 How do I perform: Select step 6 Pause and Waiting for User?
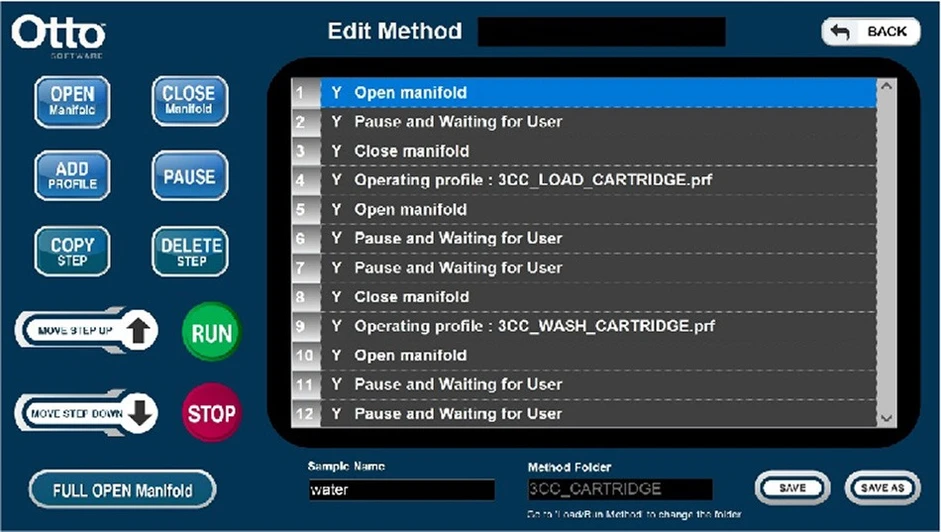(x=584, y=238)
